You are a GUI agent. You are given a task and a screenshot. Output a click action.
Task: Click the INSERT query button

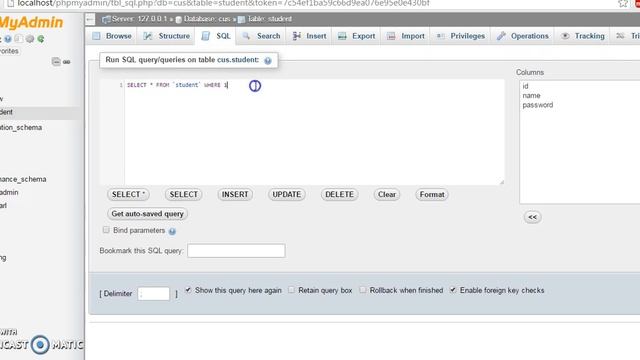pyautogui.click(x=235, y=194)
